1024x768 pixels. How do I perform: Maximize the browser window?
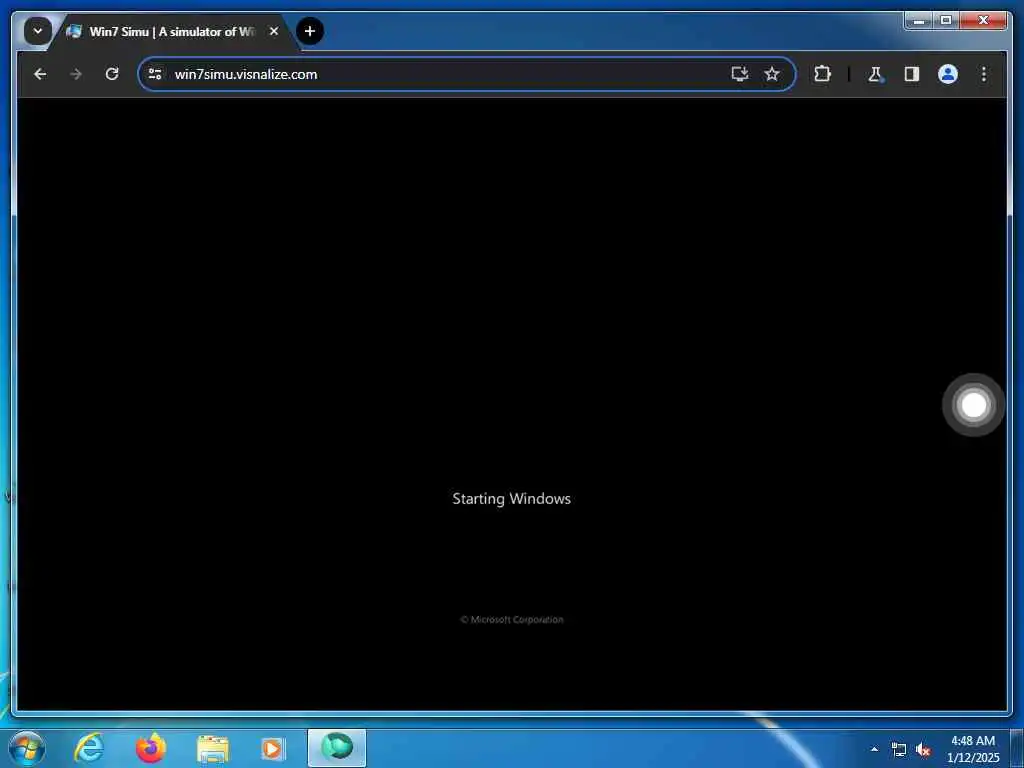tap(946, 21)
